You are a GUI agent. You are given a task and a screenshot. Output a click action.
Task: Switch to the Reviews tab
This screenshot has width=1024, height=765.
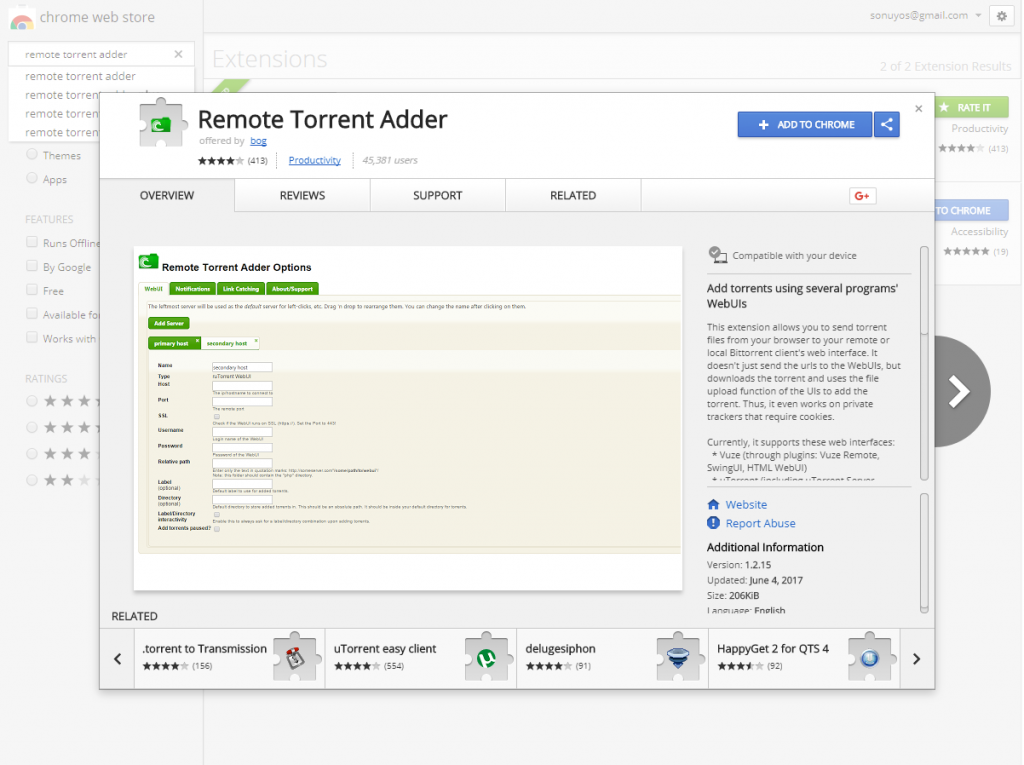pos(302,195)
